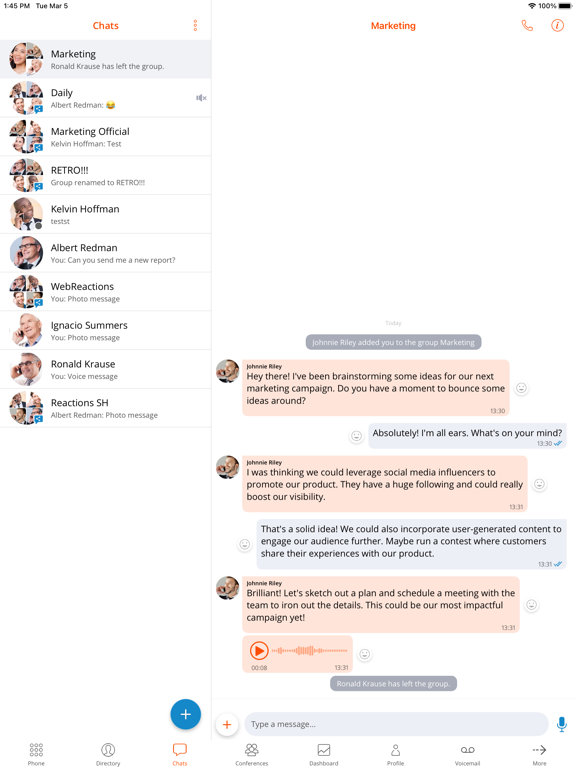The width and height of the screenshot is (576, 768).
Task: Open the Marketing group info icon
Action: coord(557,25)
